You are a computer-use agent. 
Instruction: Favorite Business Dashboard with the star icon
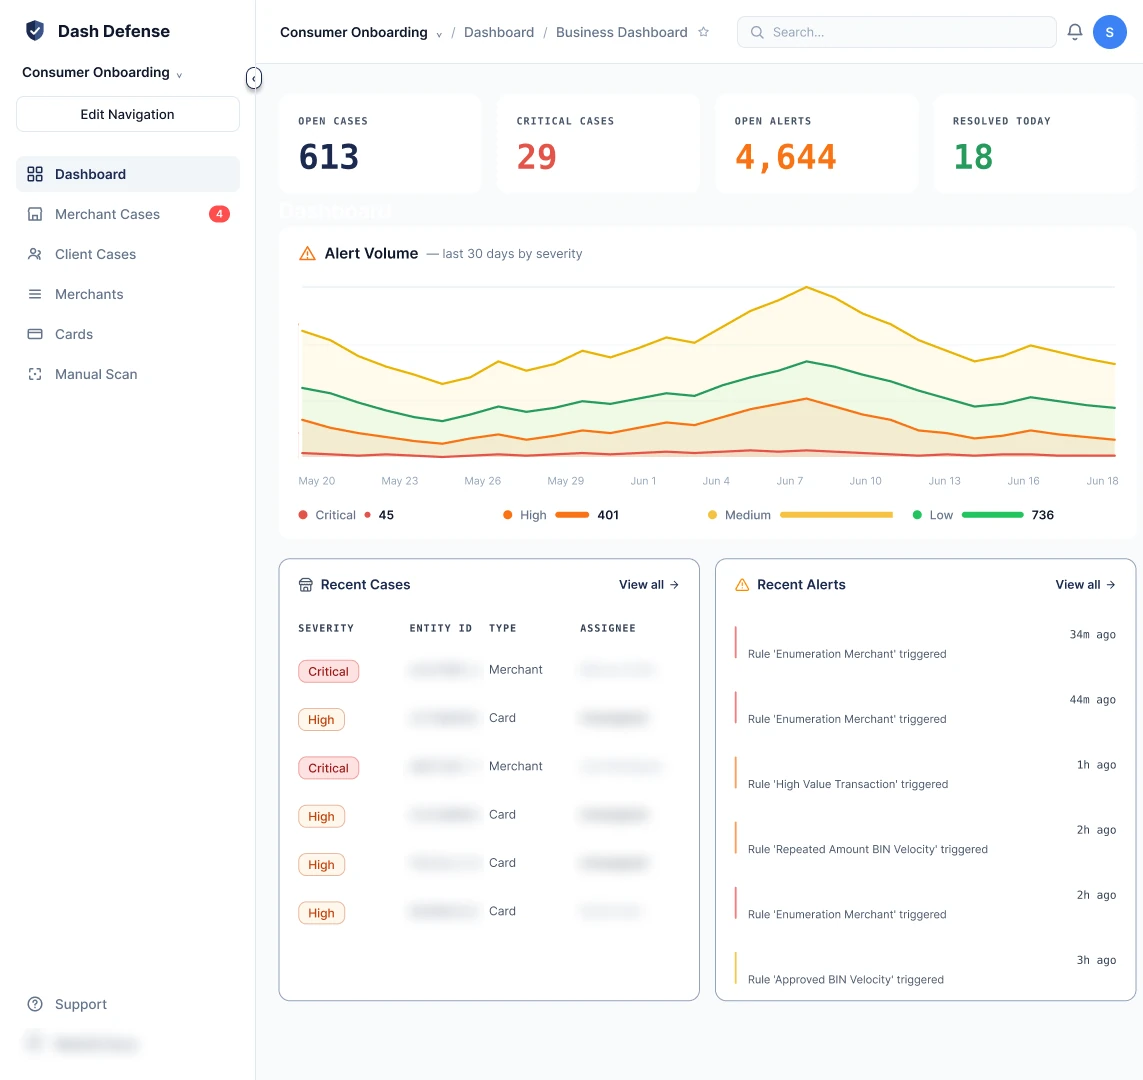point(703,32)
